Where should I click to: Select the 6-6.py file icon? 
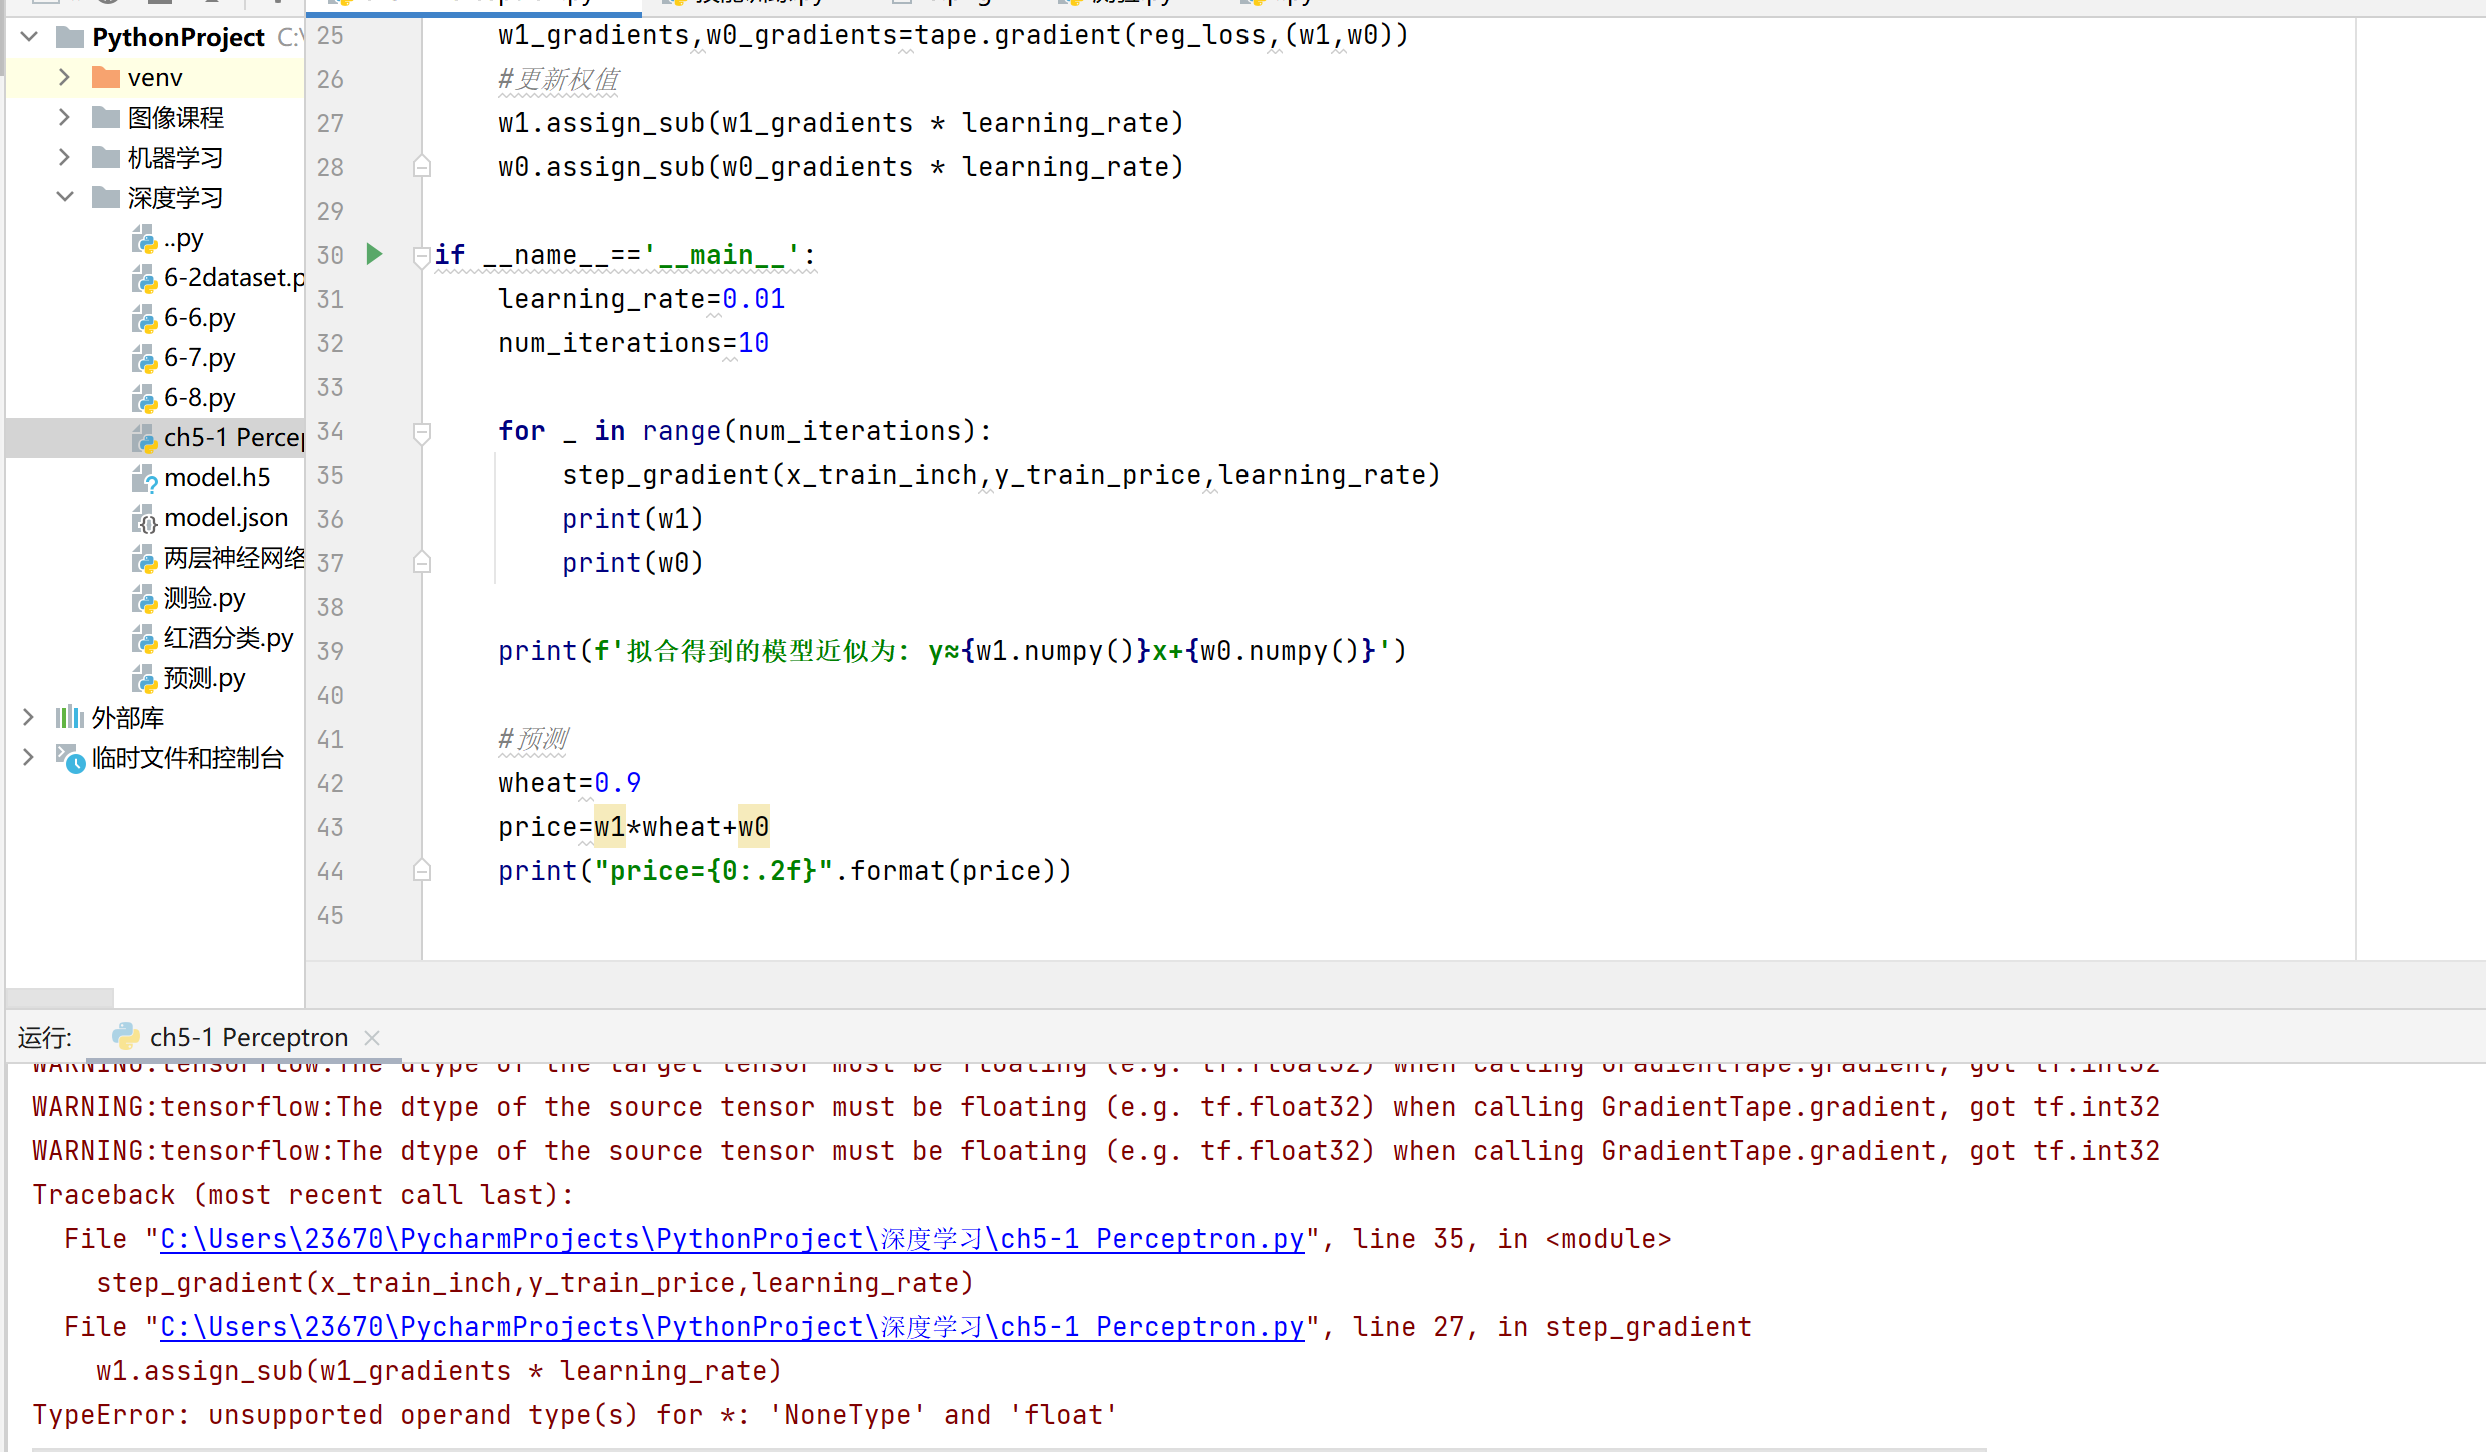(144, 319)
